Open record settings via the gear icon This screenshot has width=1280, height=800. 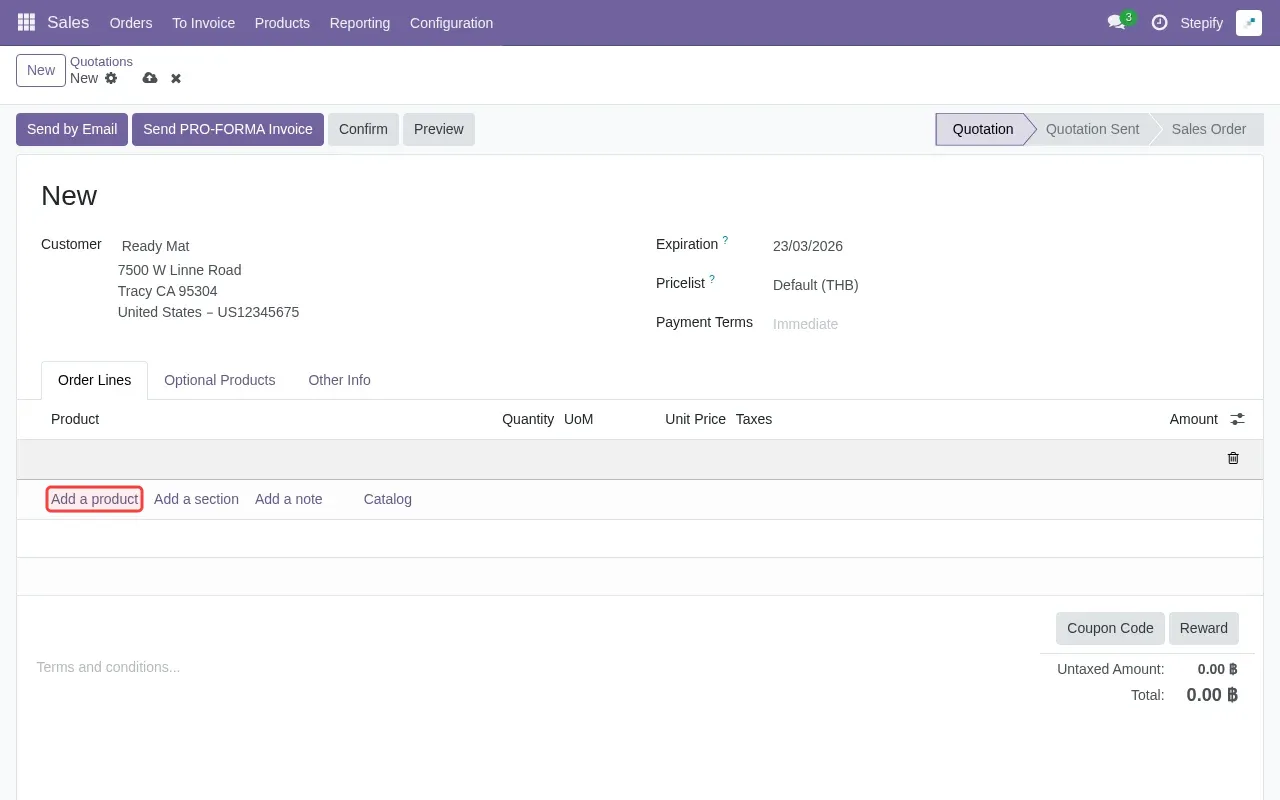click(111, 78)
